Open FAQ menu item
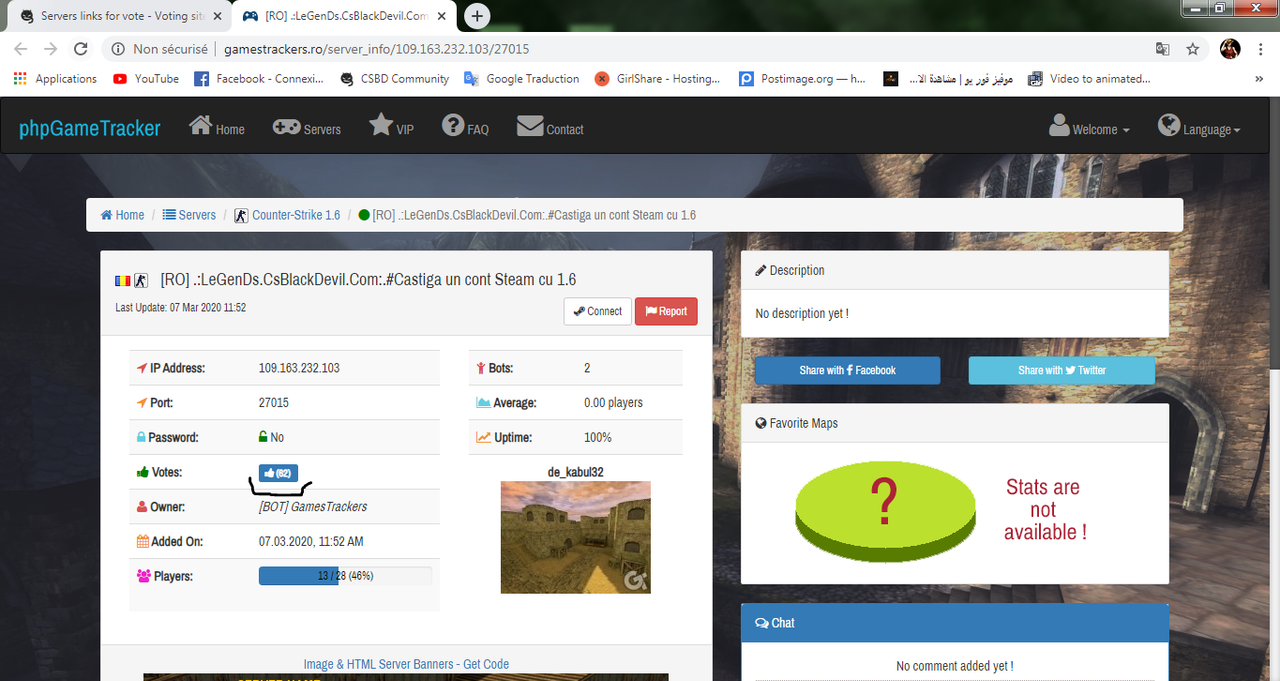This screenshot has height=681, width=1280. pos(465,127)
